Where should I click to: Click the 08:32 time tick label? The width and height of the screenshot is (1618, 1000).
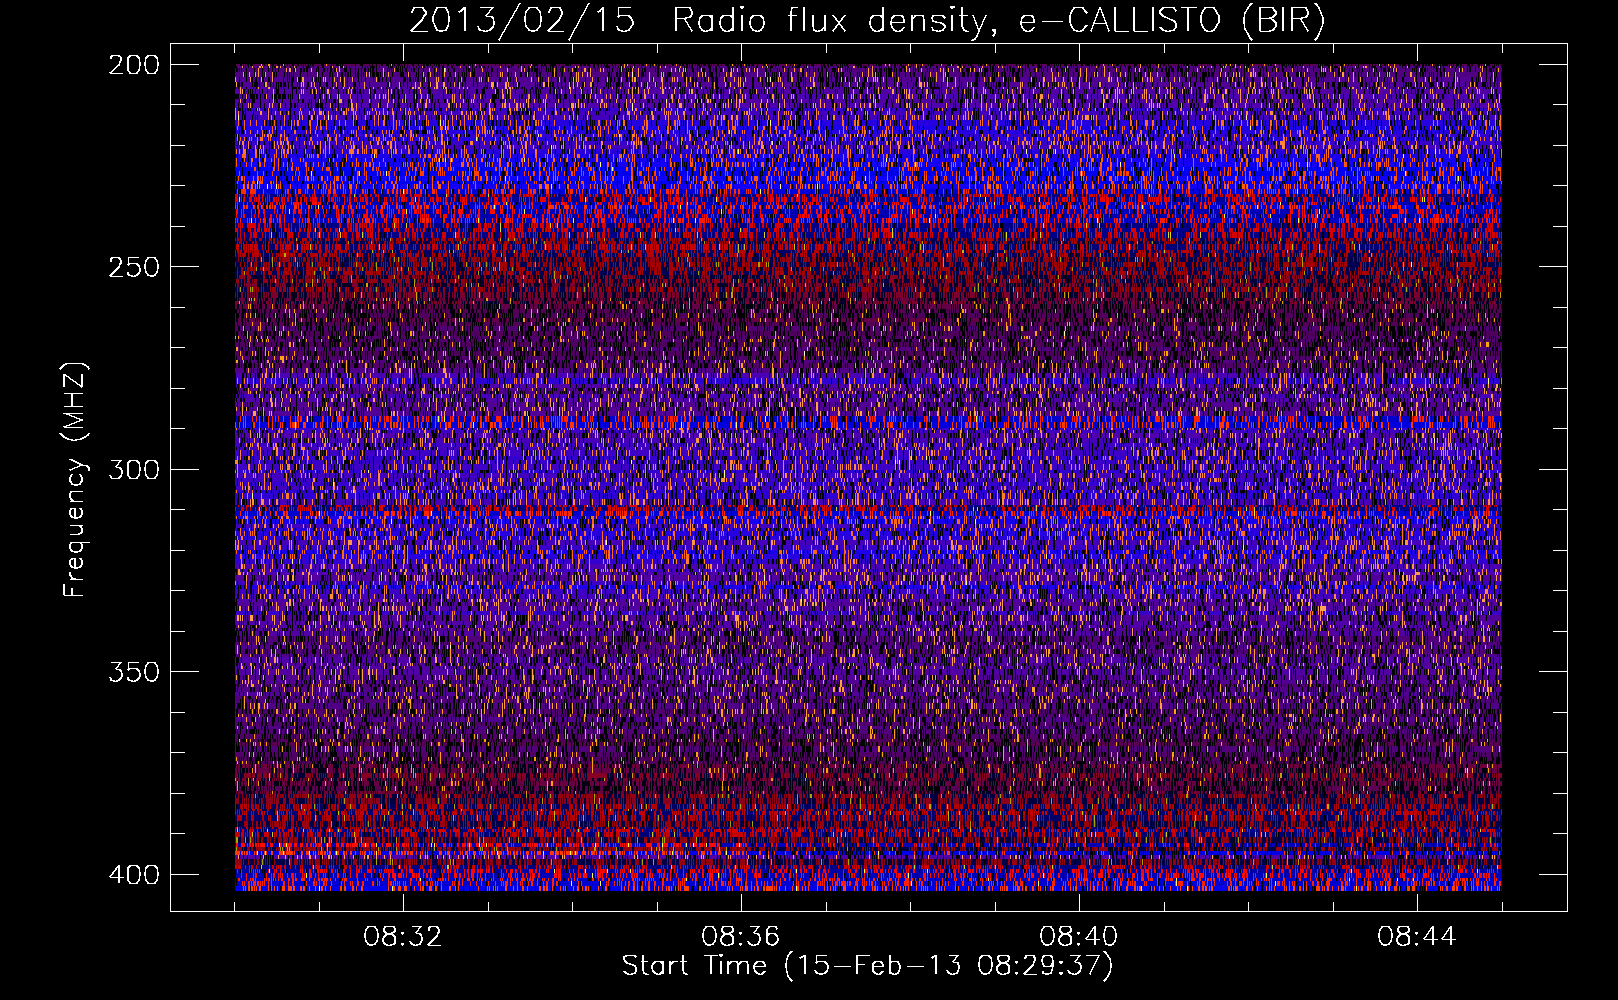tap(403, 937)
